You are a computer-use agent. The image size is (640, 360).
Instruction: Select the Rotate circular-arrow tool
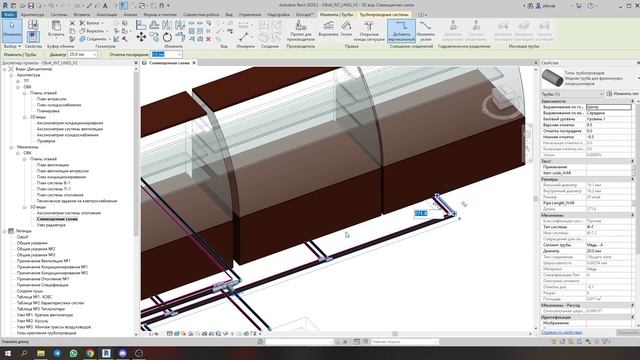(167, 37)
